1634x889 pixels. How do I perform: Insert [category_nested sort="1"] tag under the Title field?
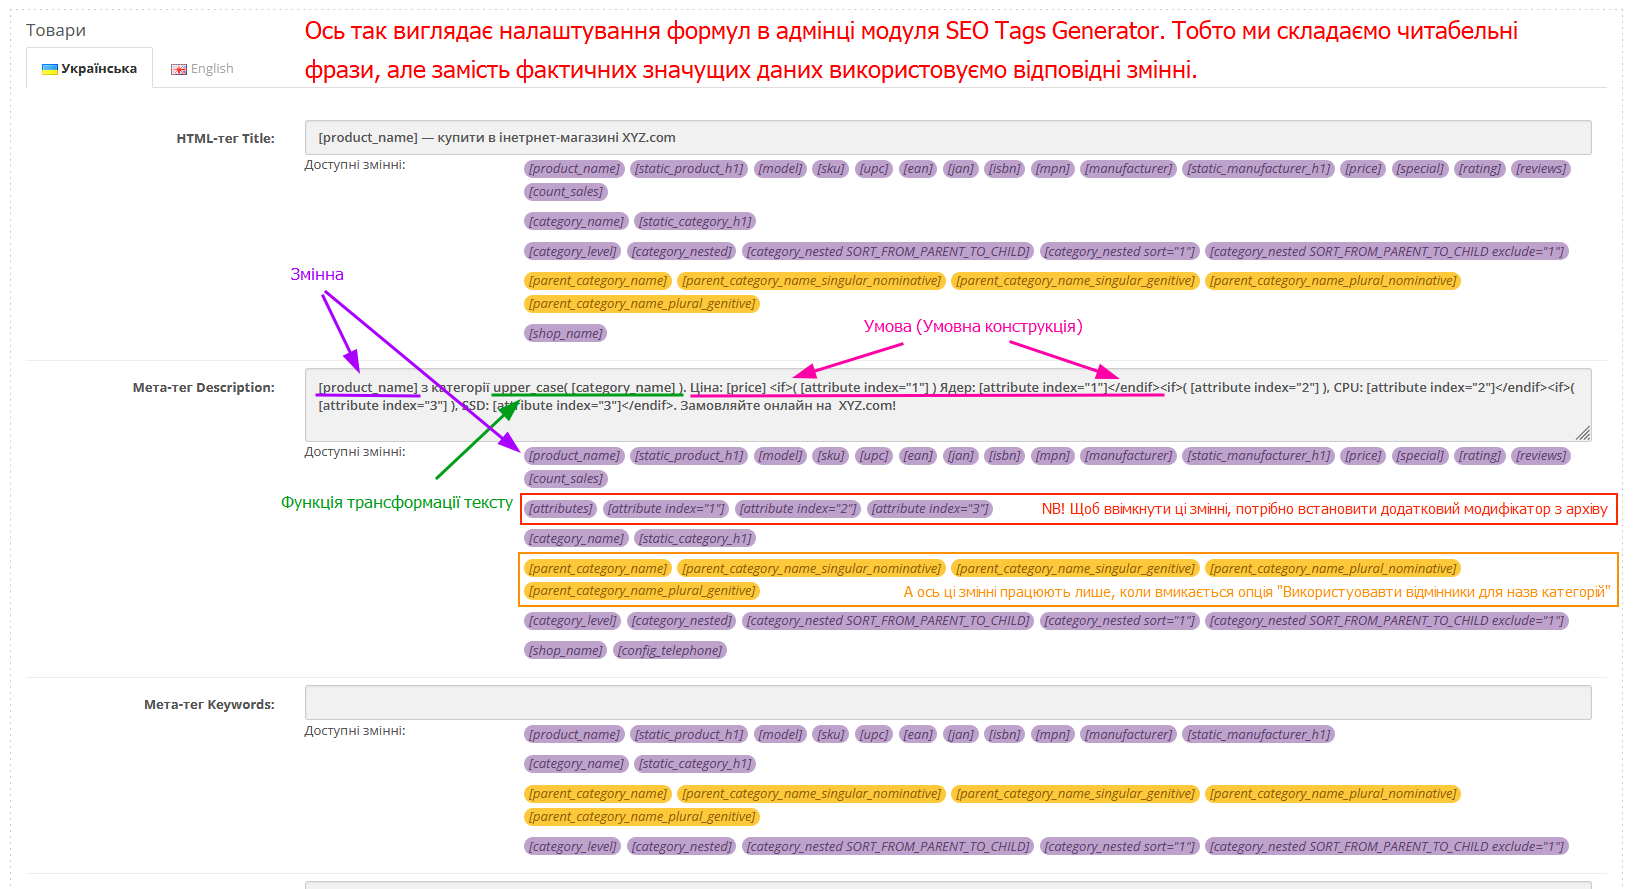[x=1120, y=252]
